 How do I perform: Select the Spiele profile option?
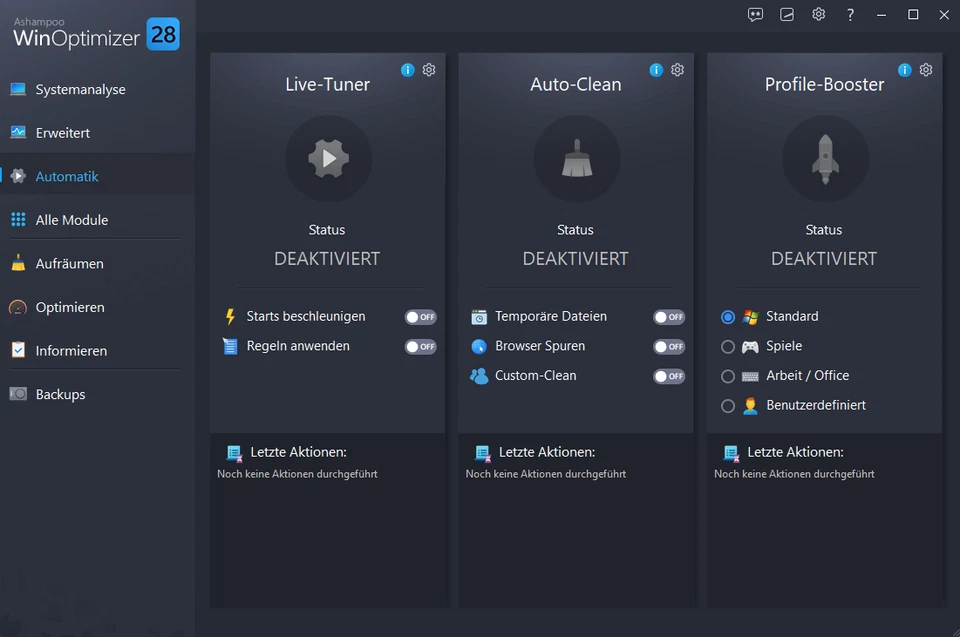pos(730,346)
